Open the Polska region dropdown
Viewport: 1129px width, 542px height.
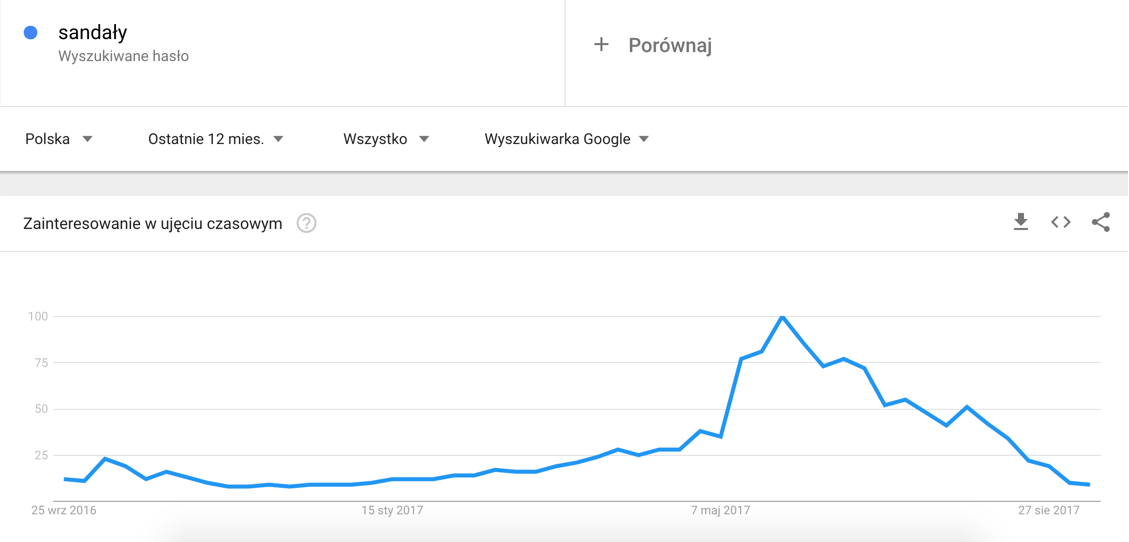pyautogui.click(x=59, y=139)
